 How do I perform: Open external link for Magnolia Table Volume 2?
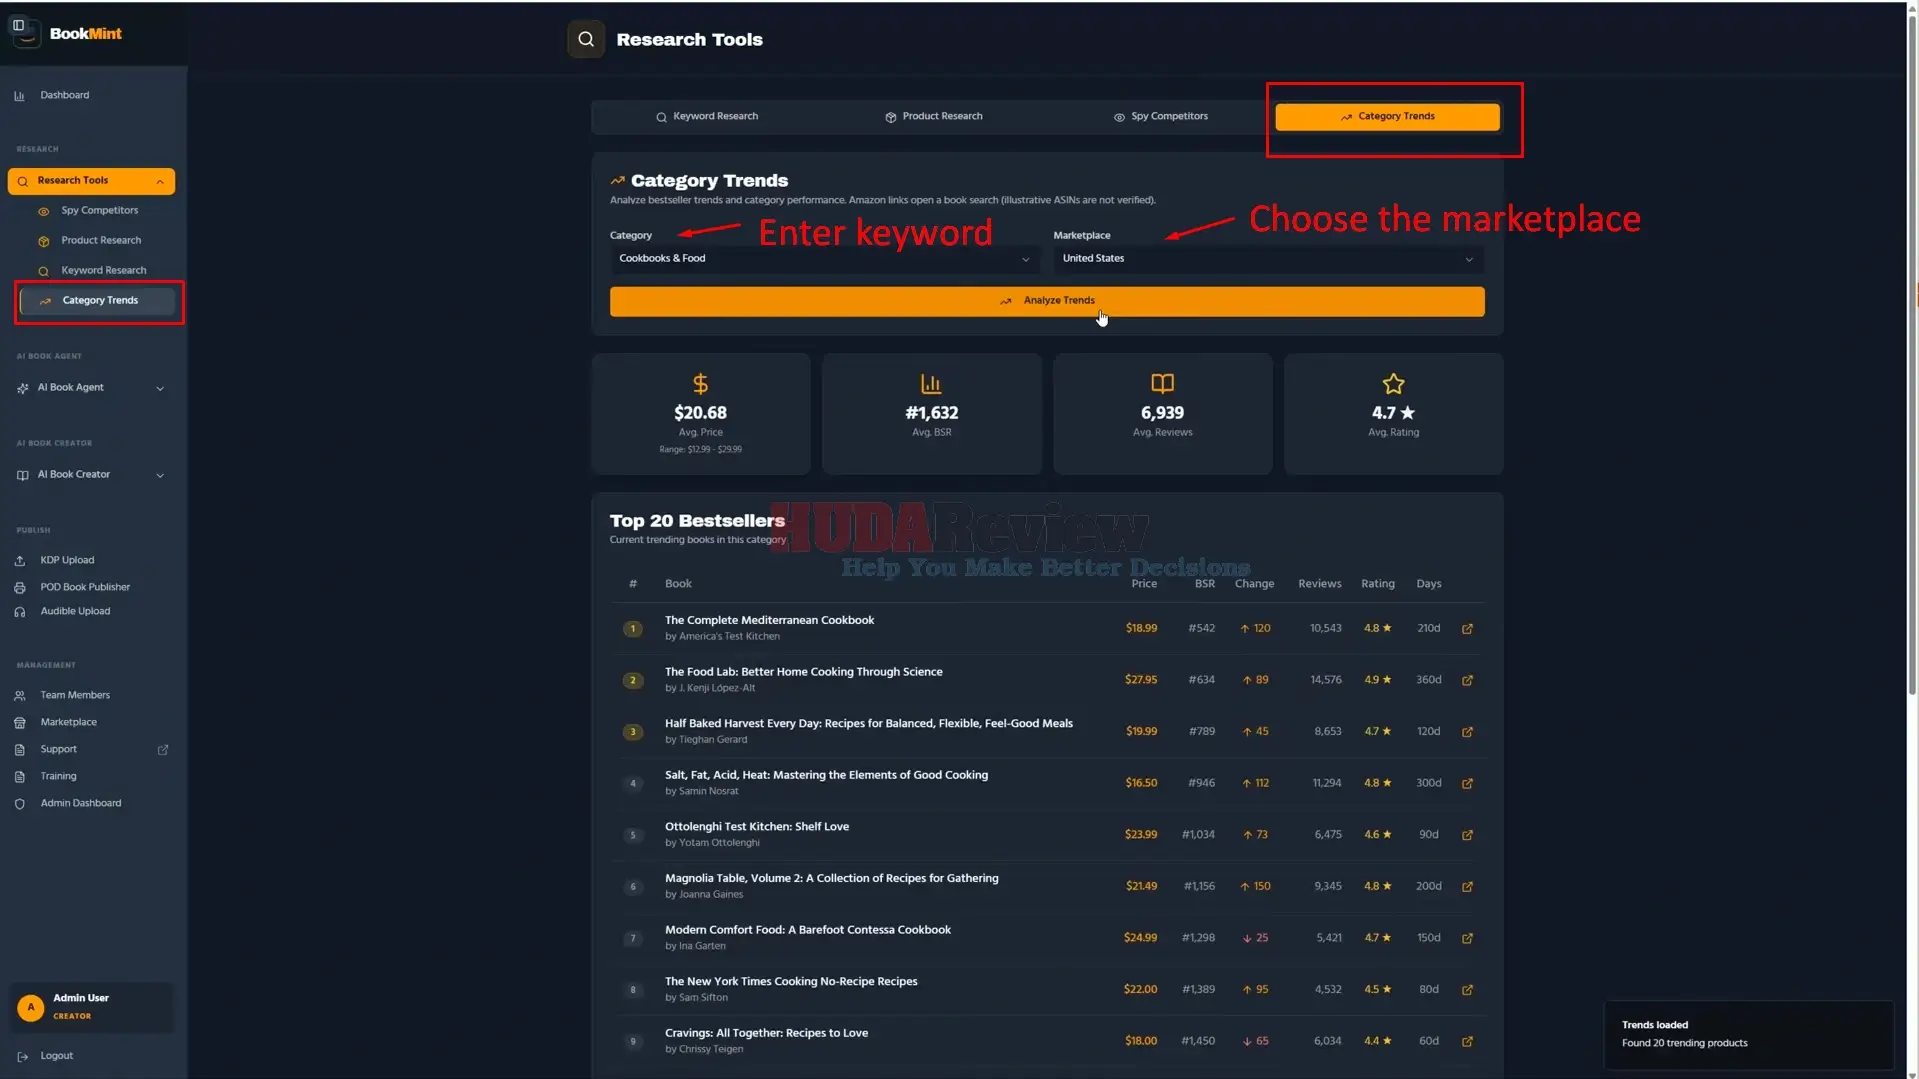(x=1467, y=887)
